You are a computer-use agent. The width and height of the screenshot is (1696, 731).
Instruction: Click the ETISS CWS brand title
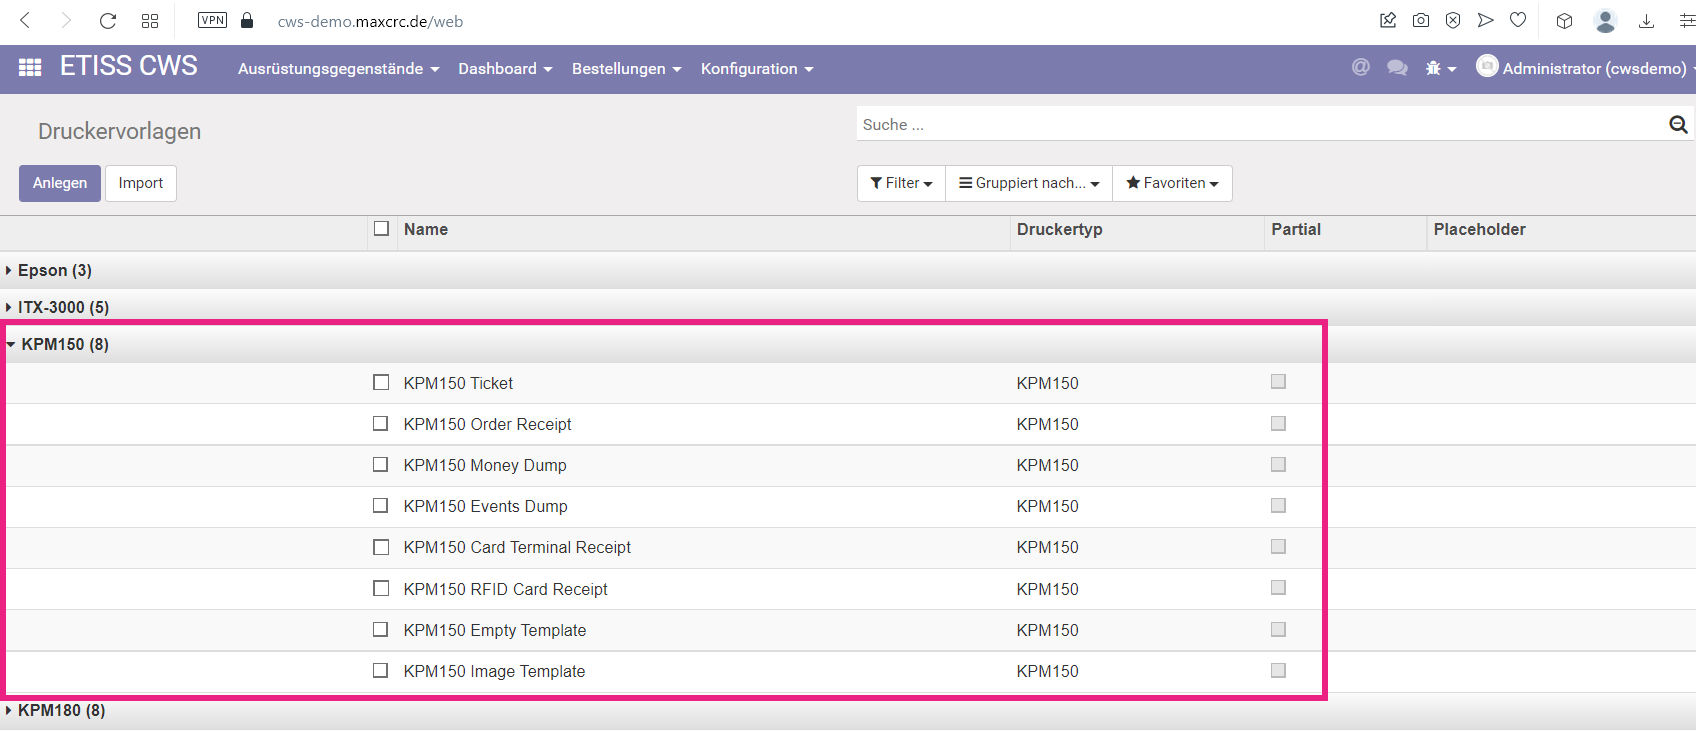coord(129,66)
